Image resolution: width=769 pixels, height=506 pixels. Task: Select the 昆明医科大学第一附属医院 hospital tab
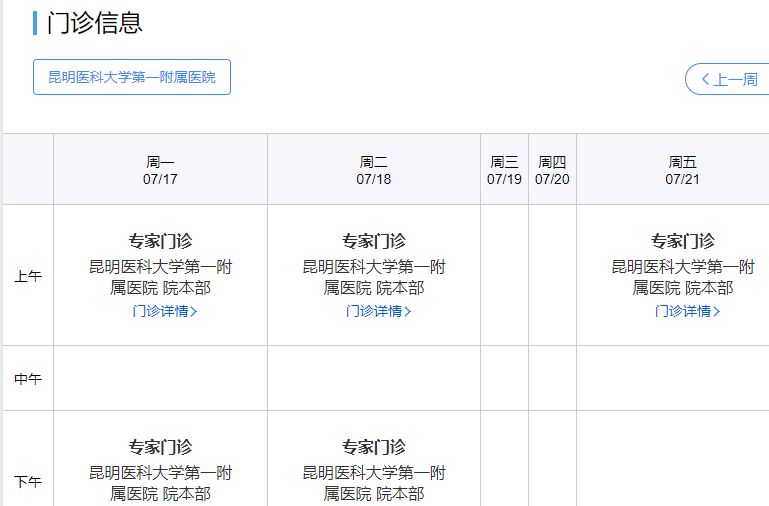tap(132, 77)
